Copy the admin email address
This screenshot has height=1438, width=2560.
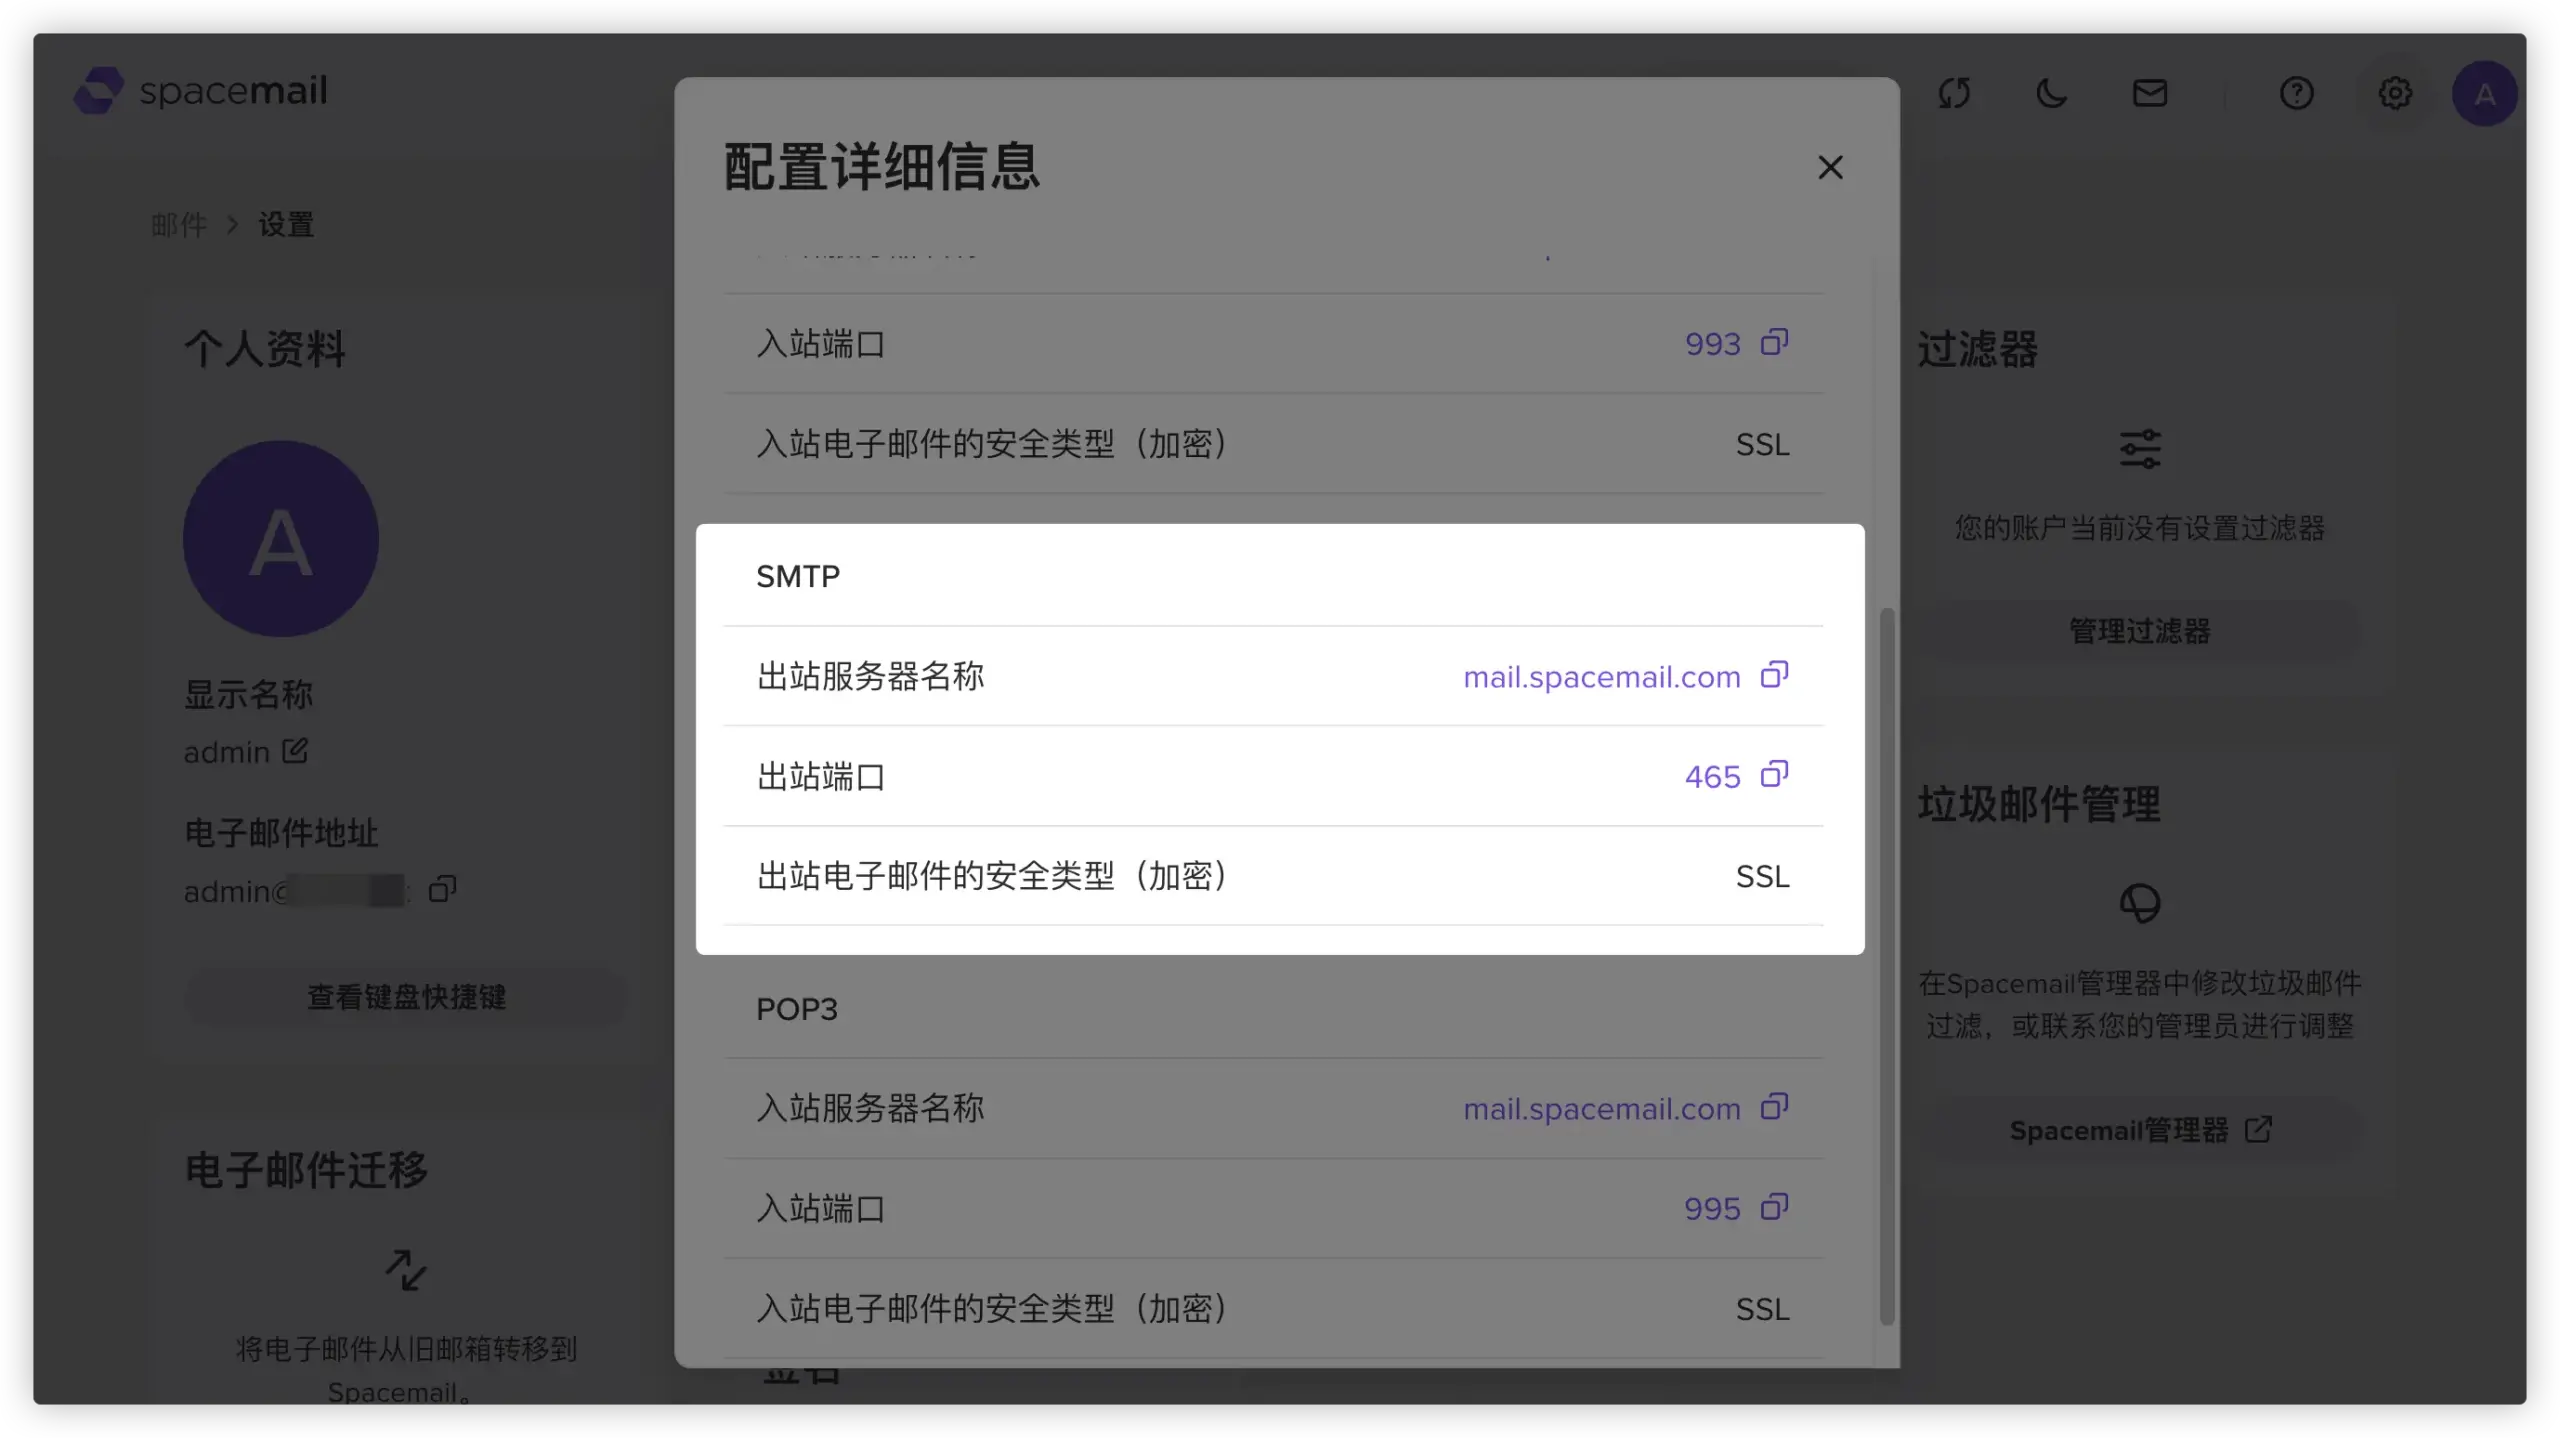pos(442,889)
